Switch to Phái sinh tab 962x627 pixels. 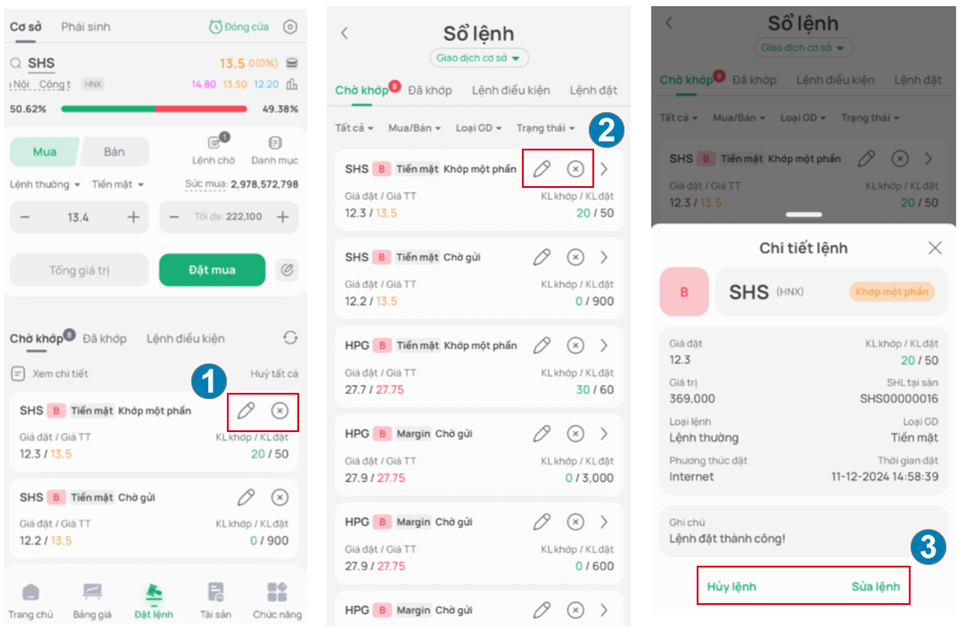(86, 26)
